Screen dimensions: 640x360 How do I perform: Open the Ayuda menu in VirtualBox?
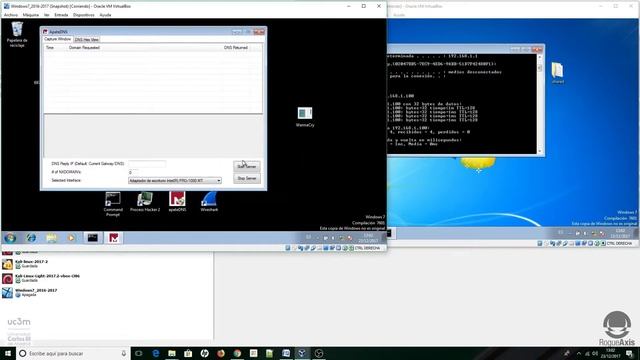[105, 15]
